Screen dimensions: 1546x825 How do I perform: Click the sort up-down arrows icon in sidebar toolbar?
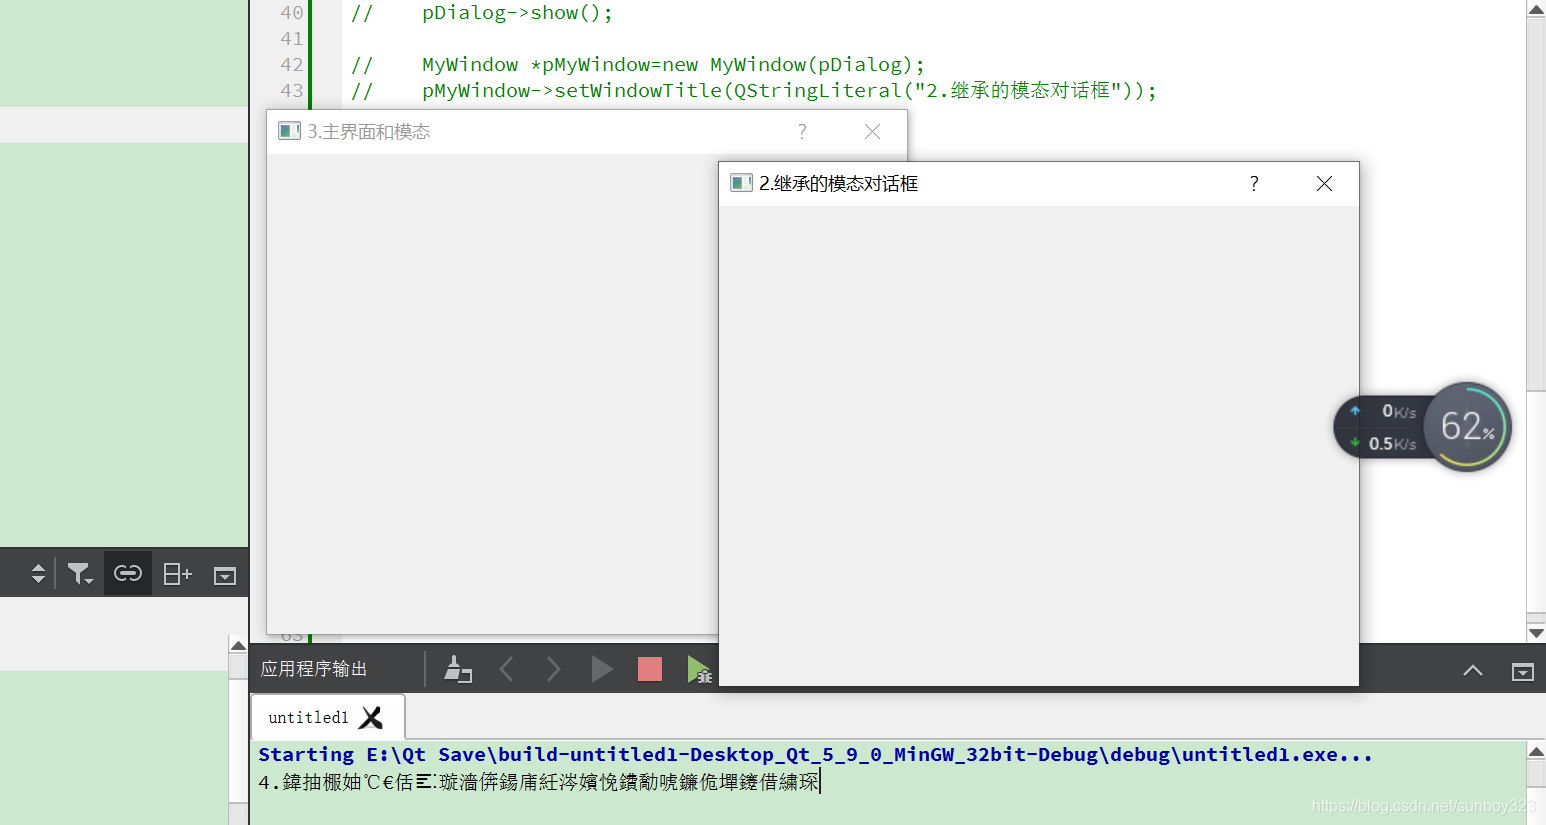[x=38, y=573]
